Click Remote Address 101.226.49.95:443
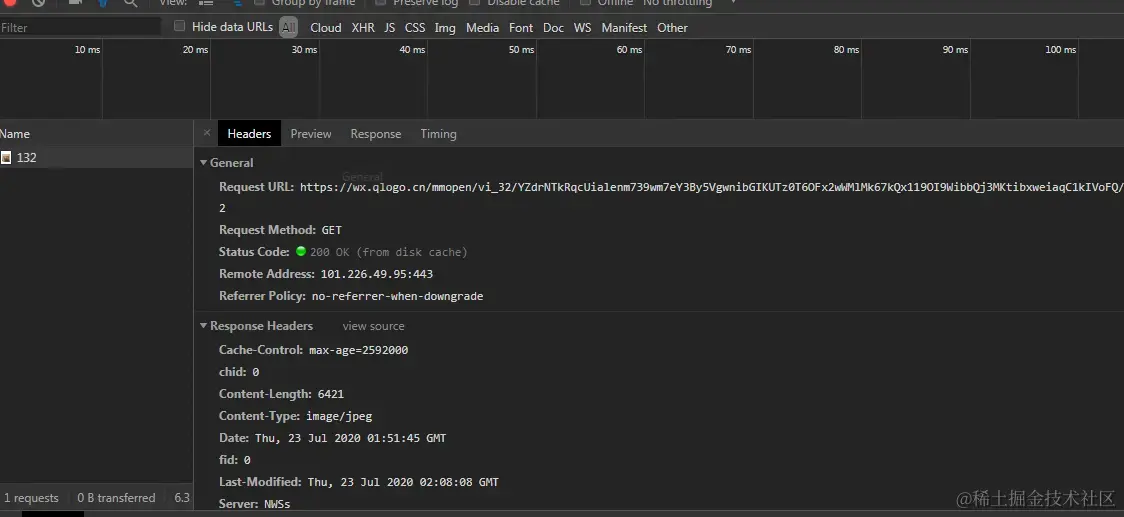This screenshot has height=517, width=1124. pyautogui.click(x=376, y=274)
